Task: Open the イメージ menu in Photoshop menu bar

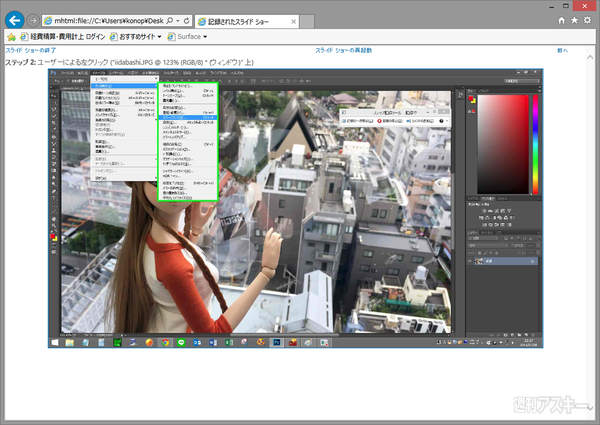Action: click(101, 74)
